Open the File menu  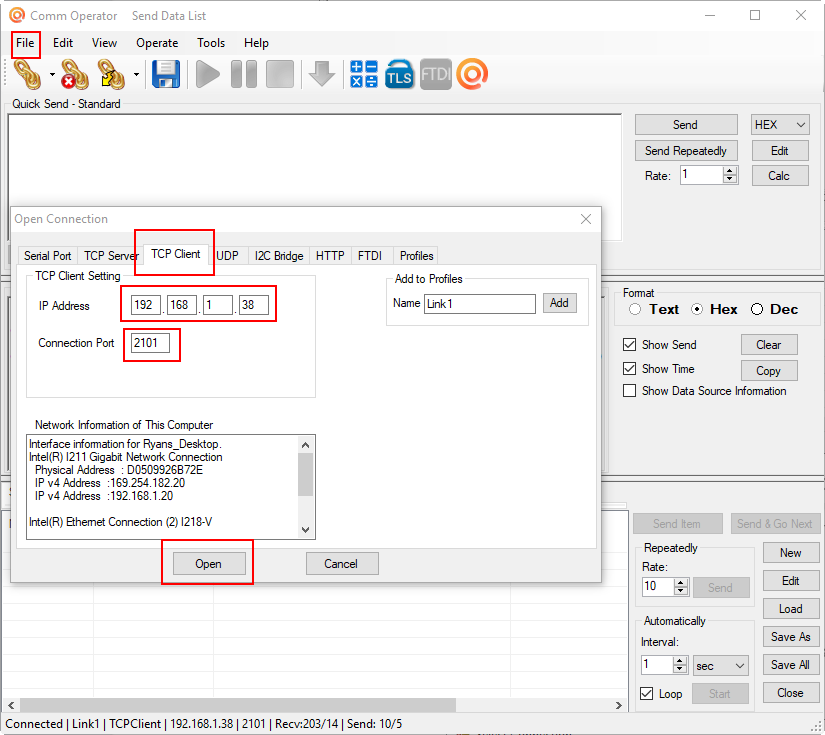[25, 43]
